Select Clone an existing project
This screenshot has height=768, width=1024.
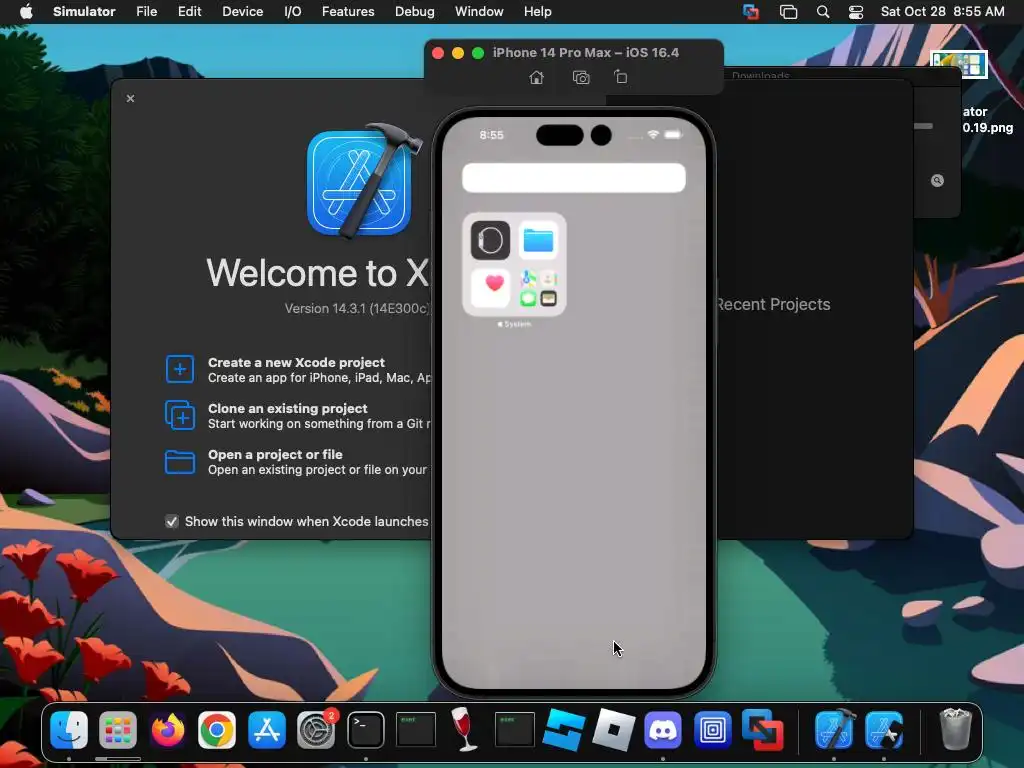click(287, 408)
